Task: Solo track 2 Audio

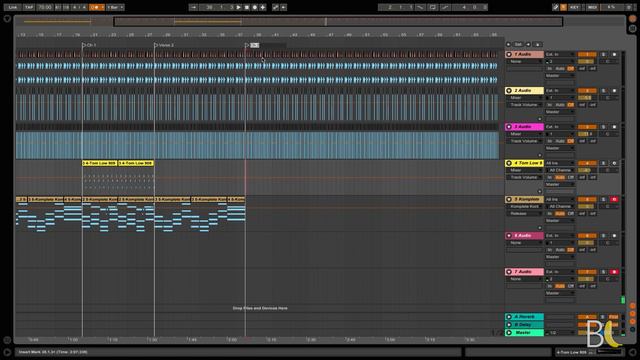Action: 604,91
